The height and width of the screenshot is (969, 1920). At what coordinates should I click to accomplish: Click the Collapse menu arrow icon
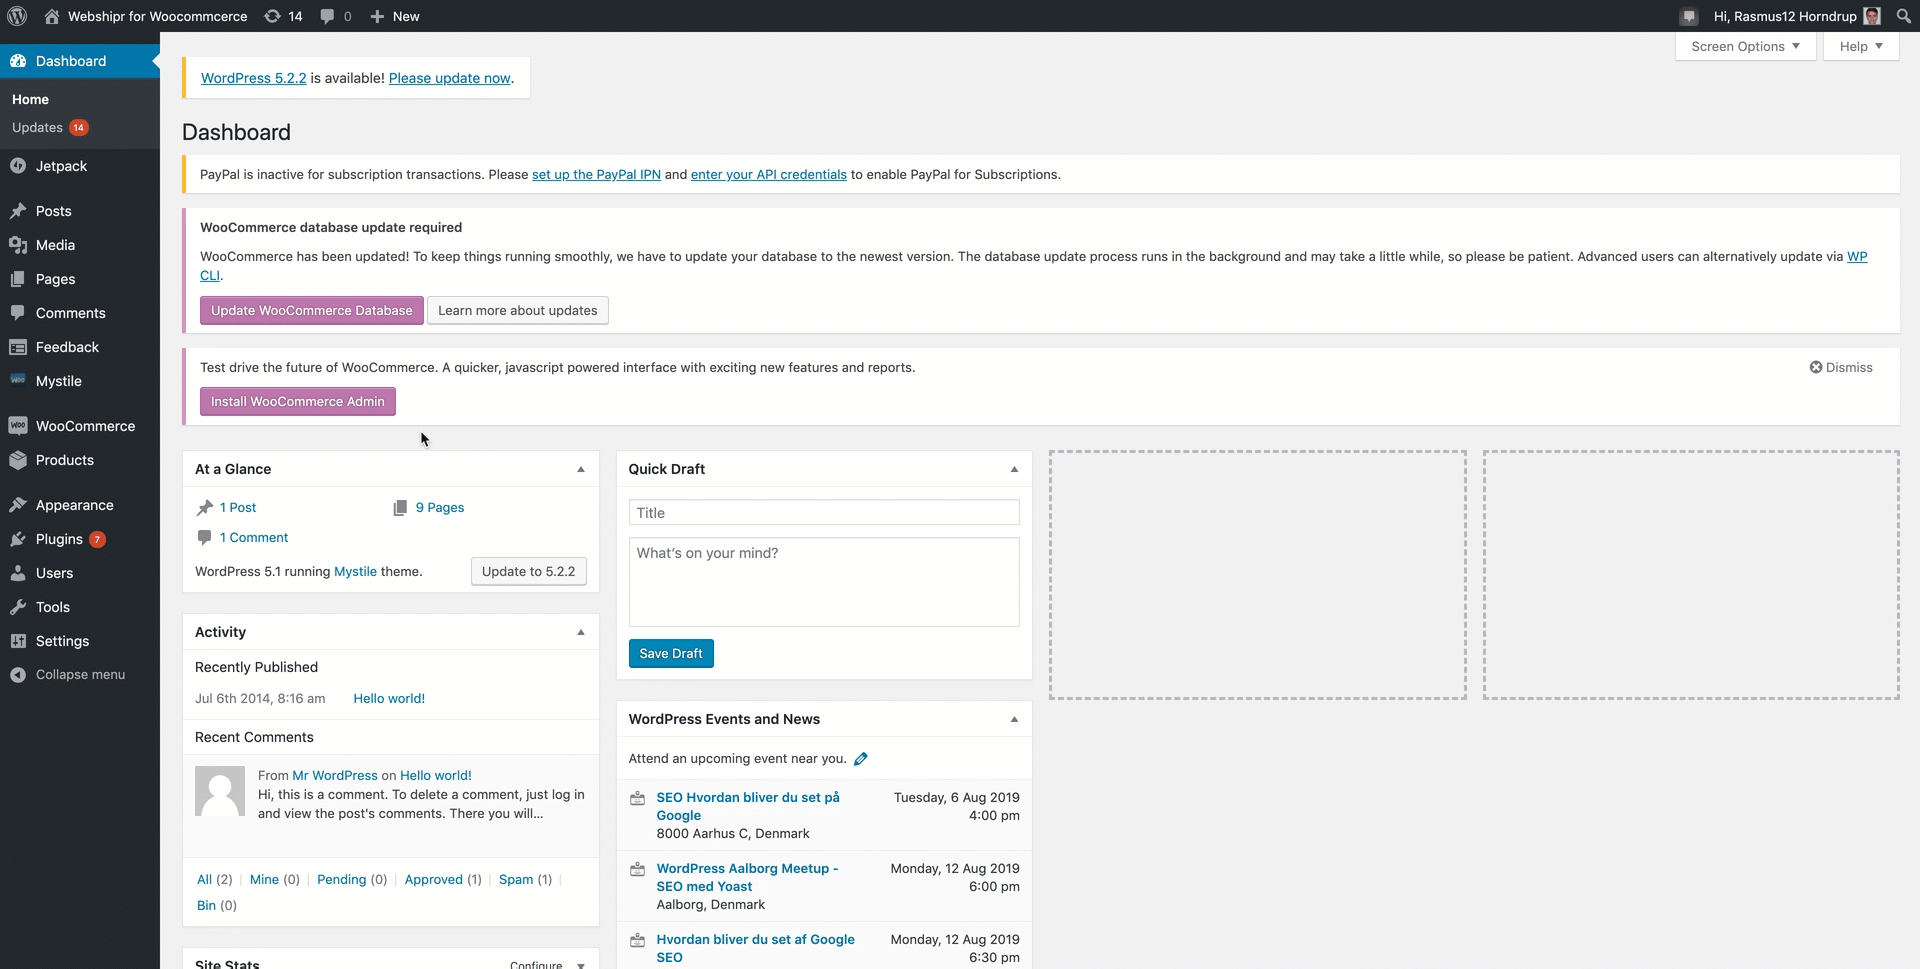18,675
